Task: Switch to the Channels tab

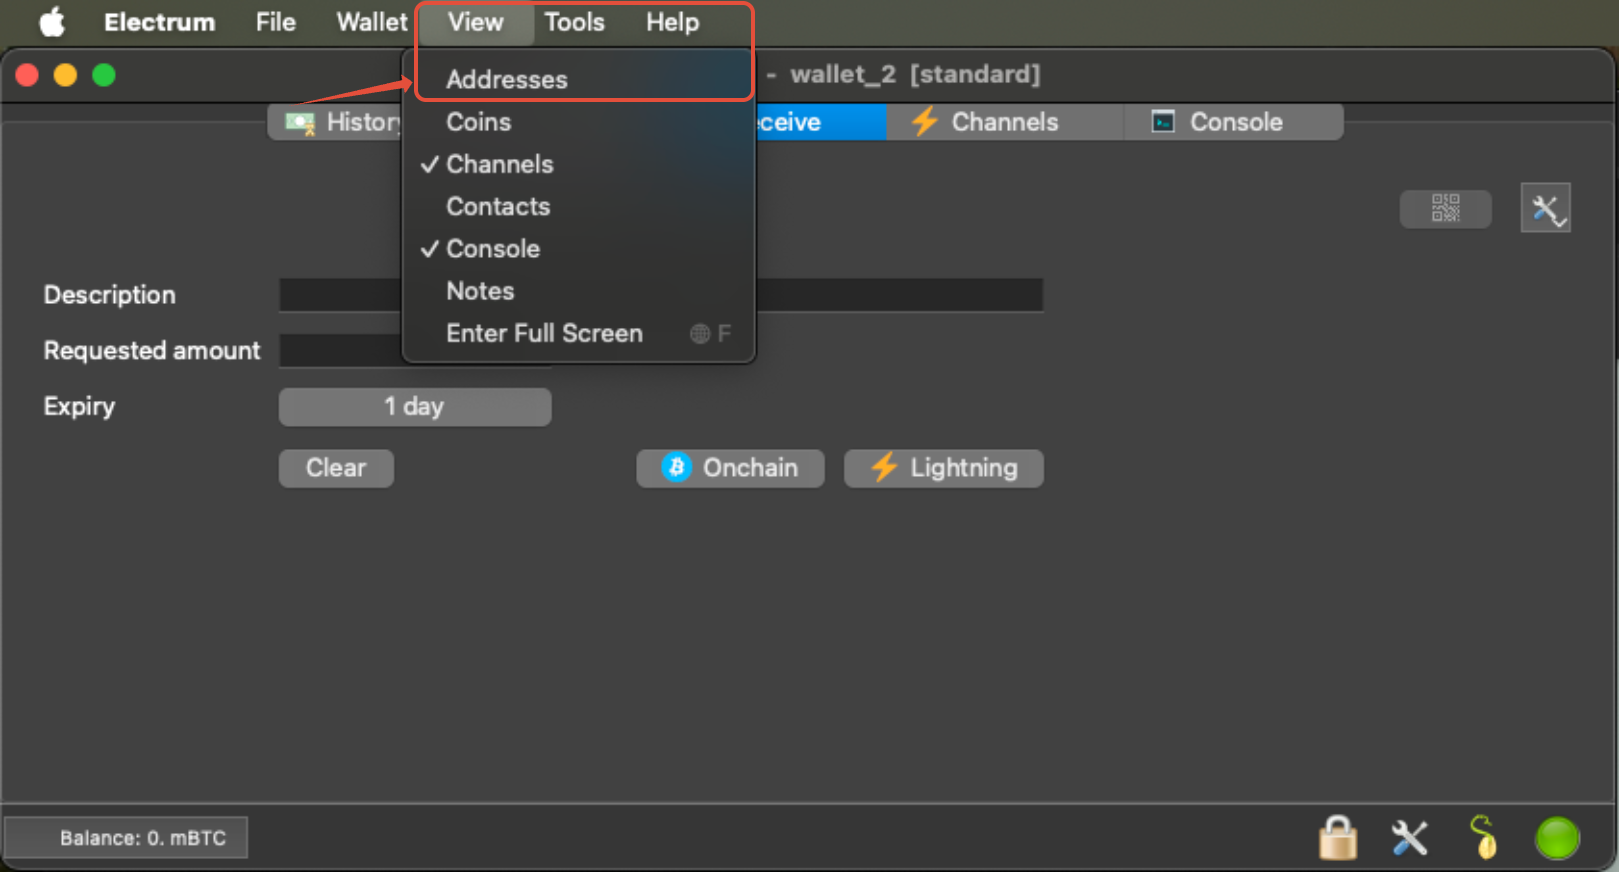Action: (x=1005, y=122)
